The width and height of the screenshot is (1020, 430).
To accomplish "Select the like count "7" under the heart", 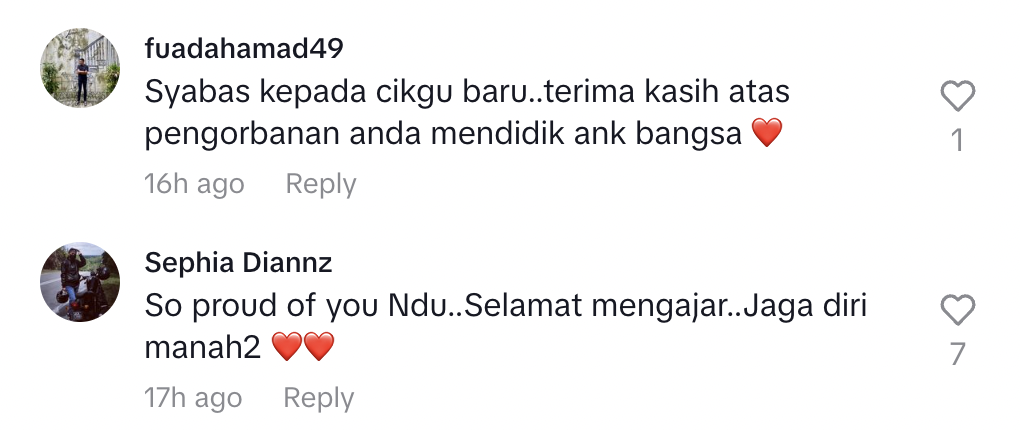I will (x=958, y=355).
